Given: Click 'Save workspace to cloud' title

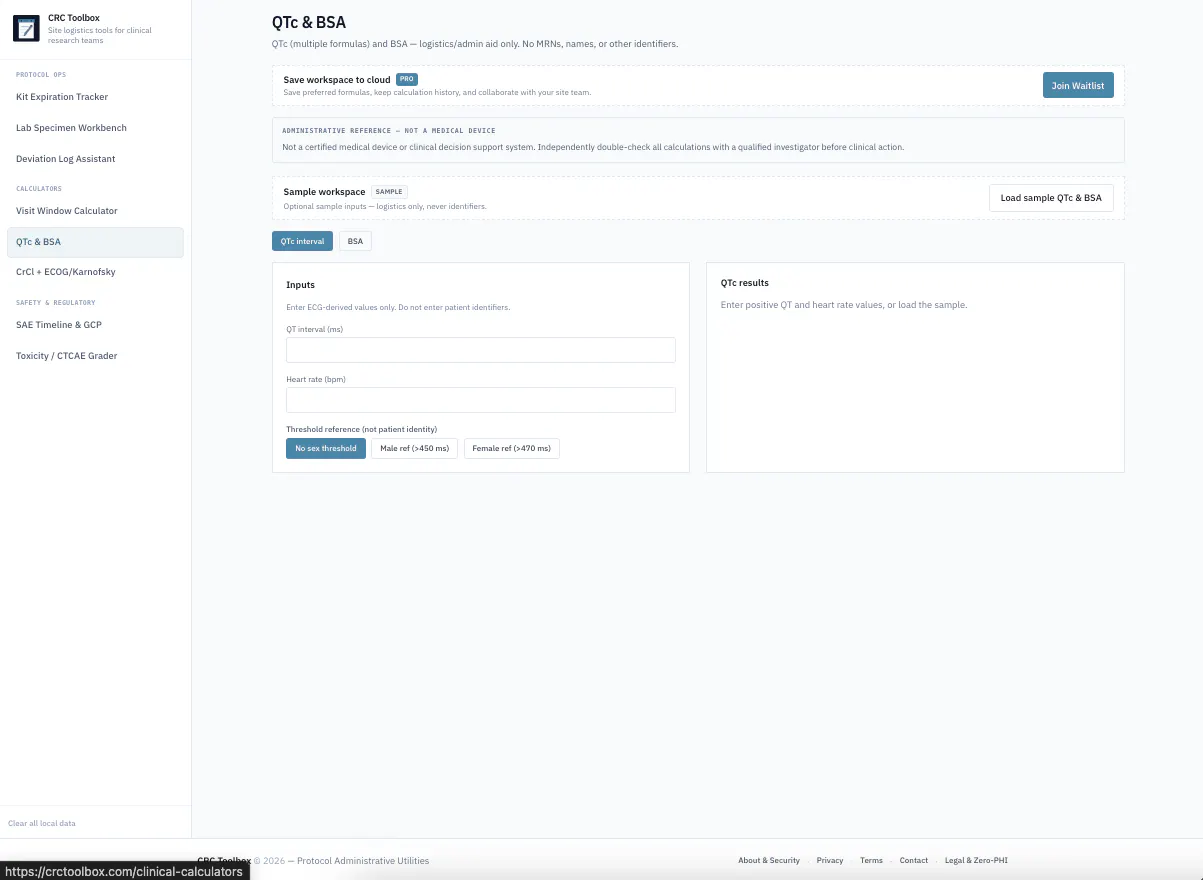Looking at the screenshot, I should point(337,80).
